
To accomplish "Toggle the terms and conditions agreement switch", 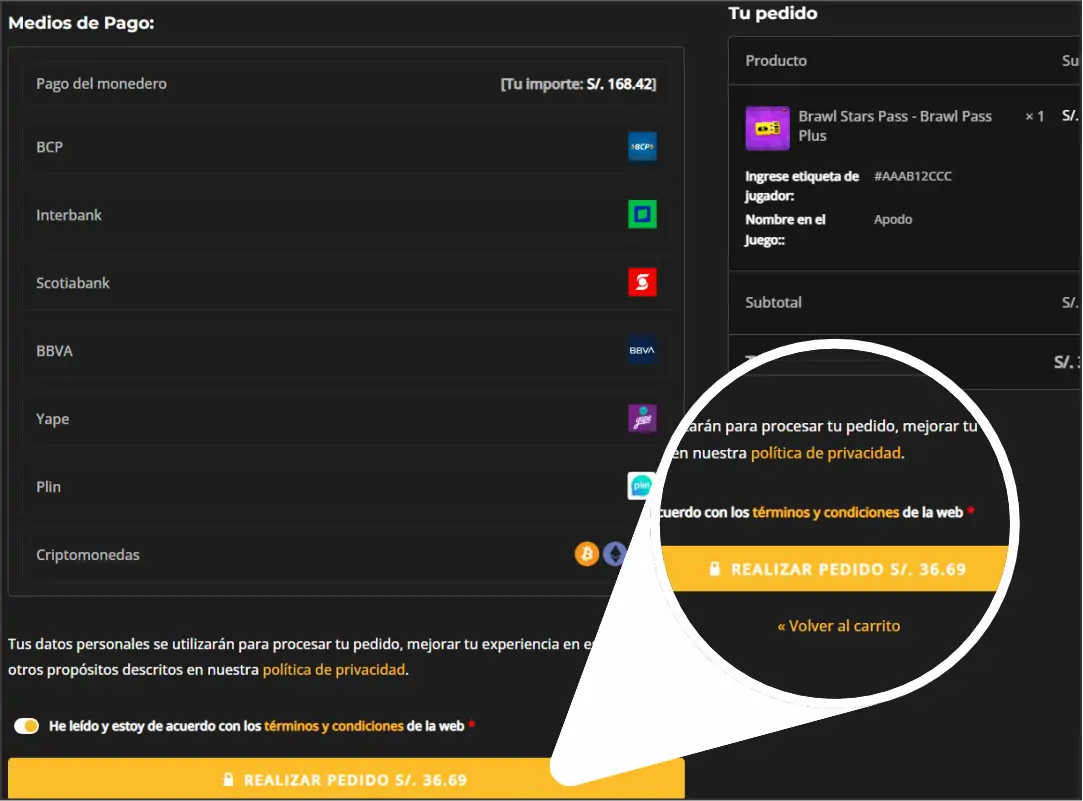I will click(x=27, y=726).
